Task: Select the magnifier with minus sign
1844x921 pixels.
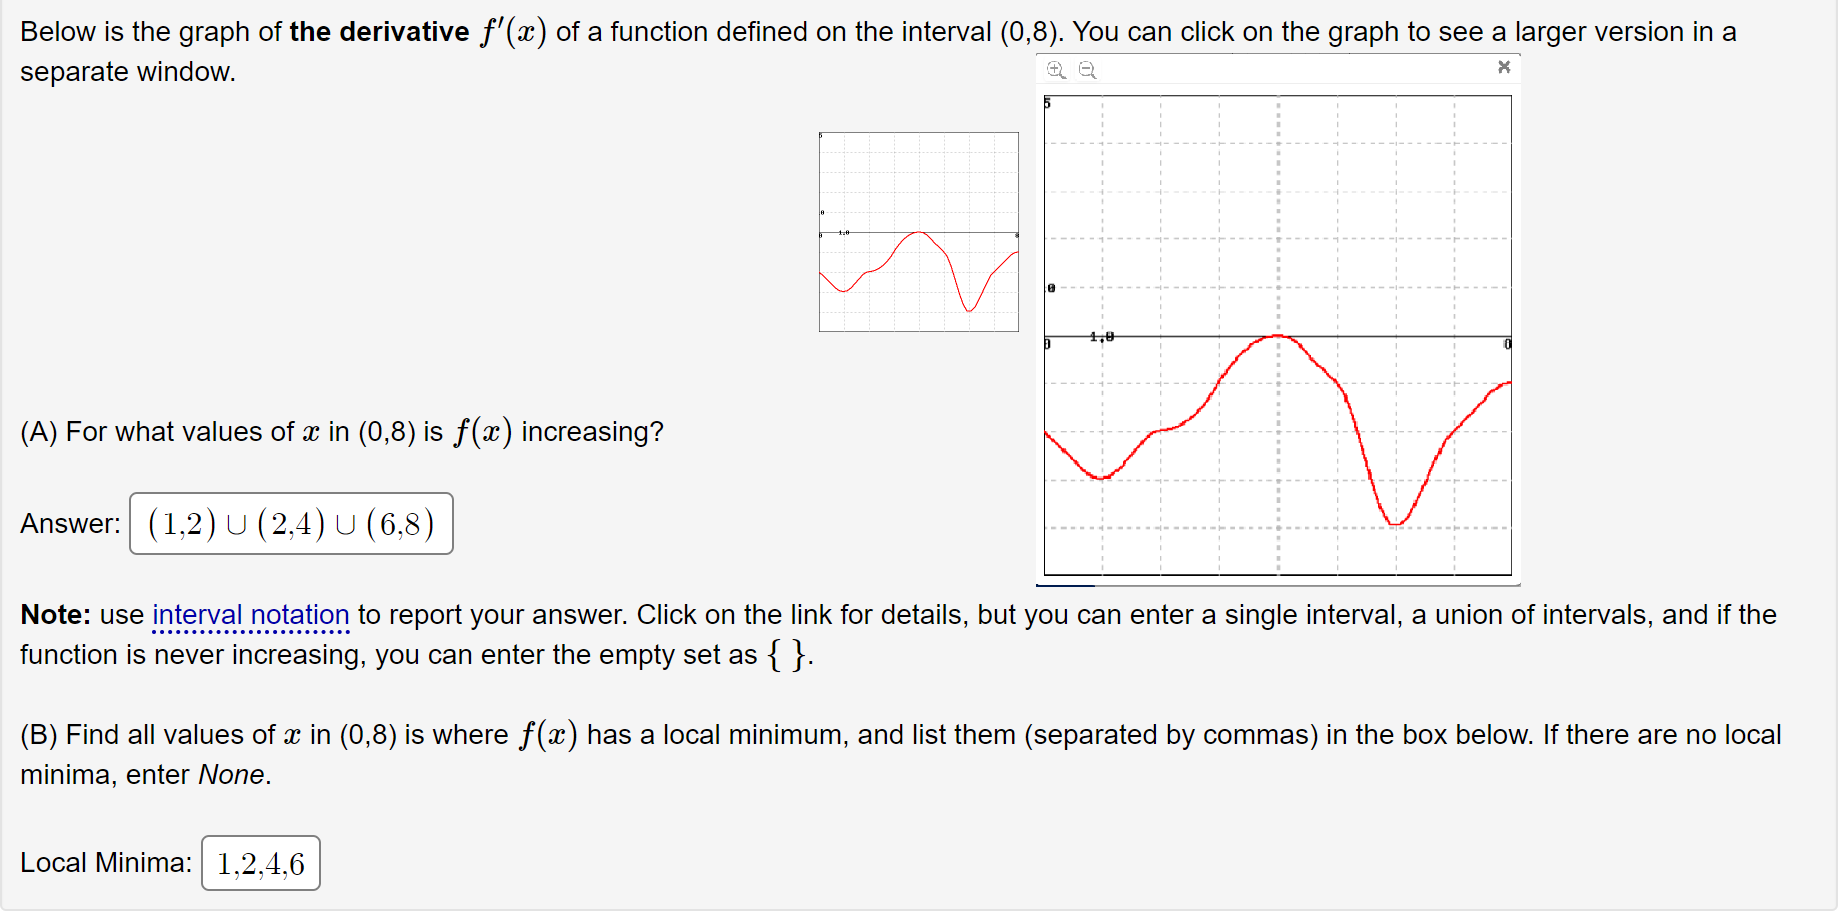Action: click(x=1088, y=69)
